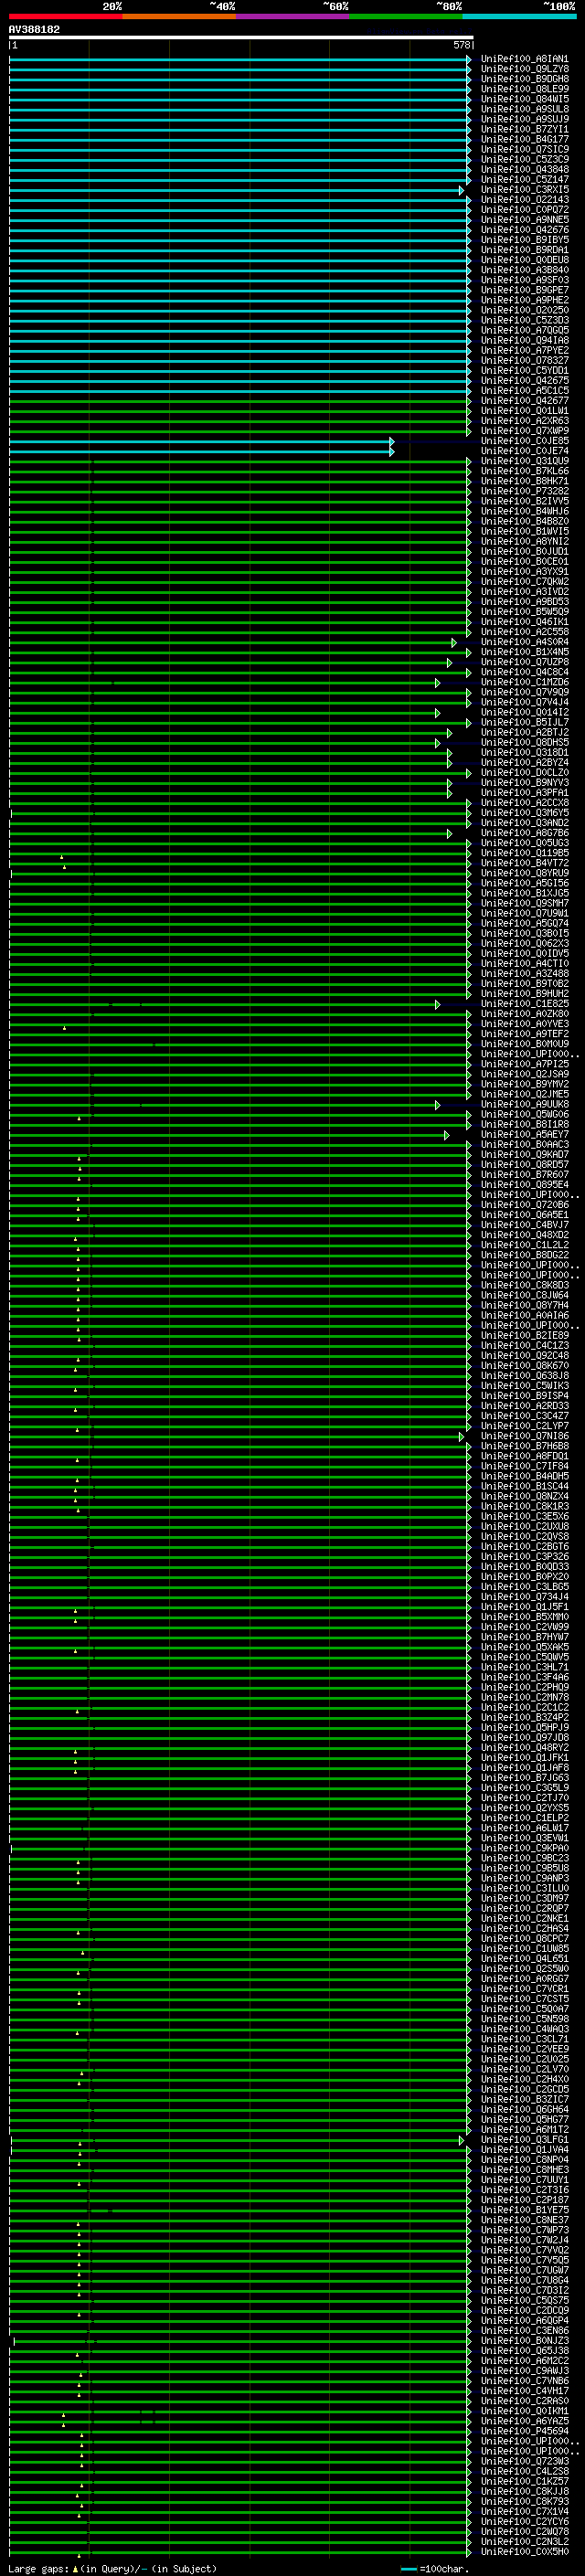Click hit label UniRef100_B4ADH5

(524, 1476)
